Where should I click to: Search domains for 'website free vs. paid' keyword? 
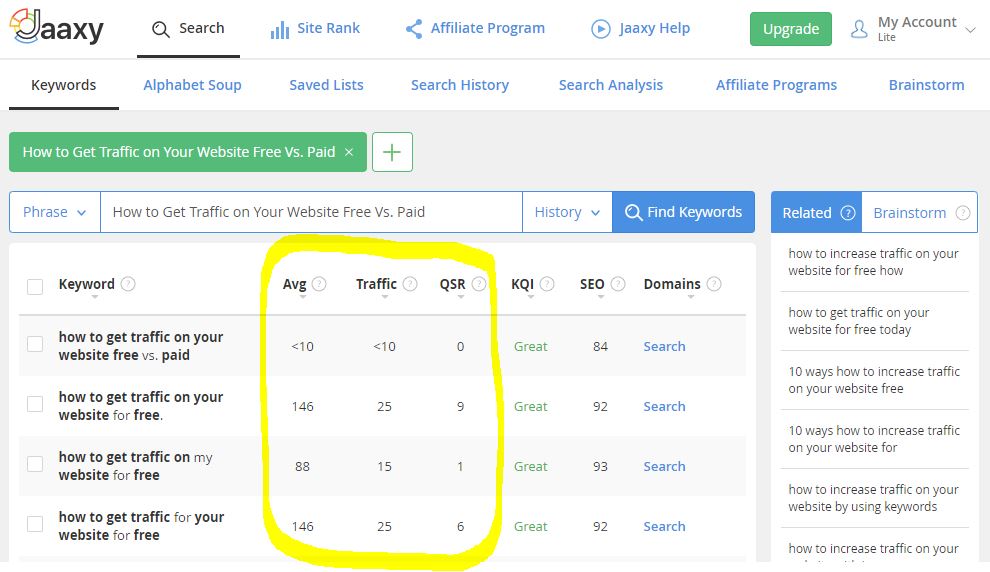pyautogui.click(x=664, y=347)
